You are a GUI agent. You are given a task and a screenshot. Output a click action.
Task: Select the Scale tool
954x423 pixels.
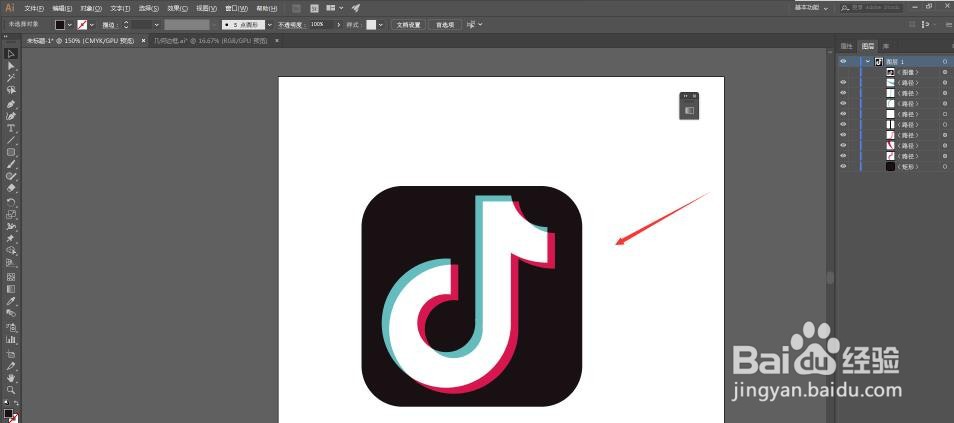tap(11, 215)
